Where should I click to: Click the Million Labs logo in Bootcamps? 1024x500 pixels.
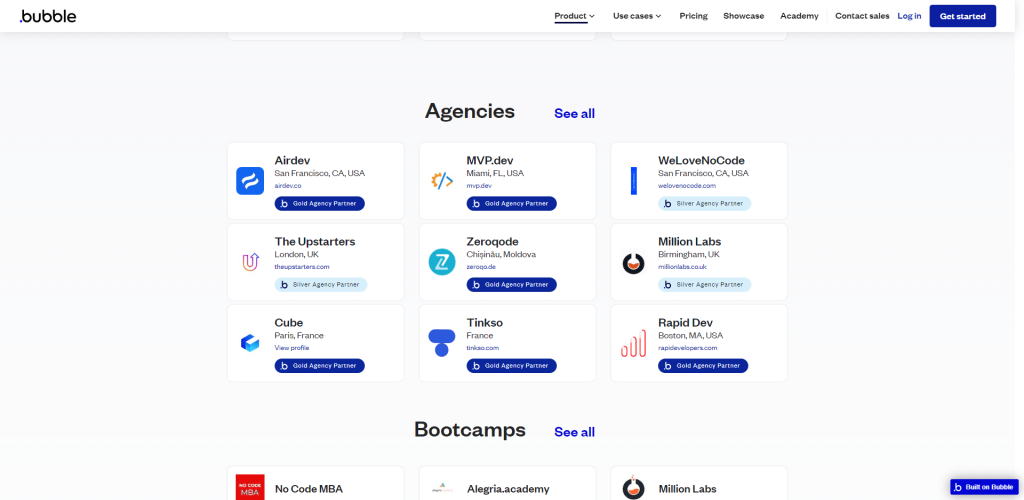[x=633, y=487]
